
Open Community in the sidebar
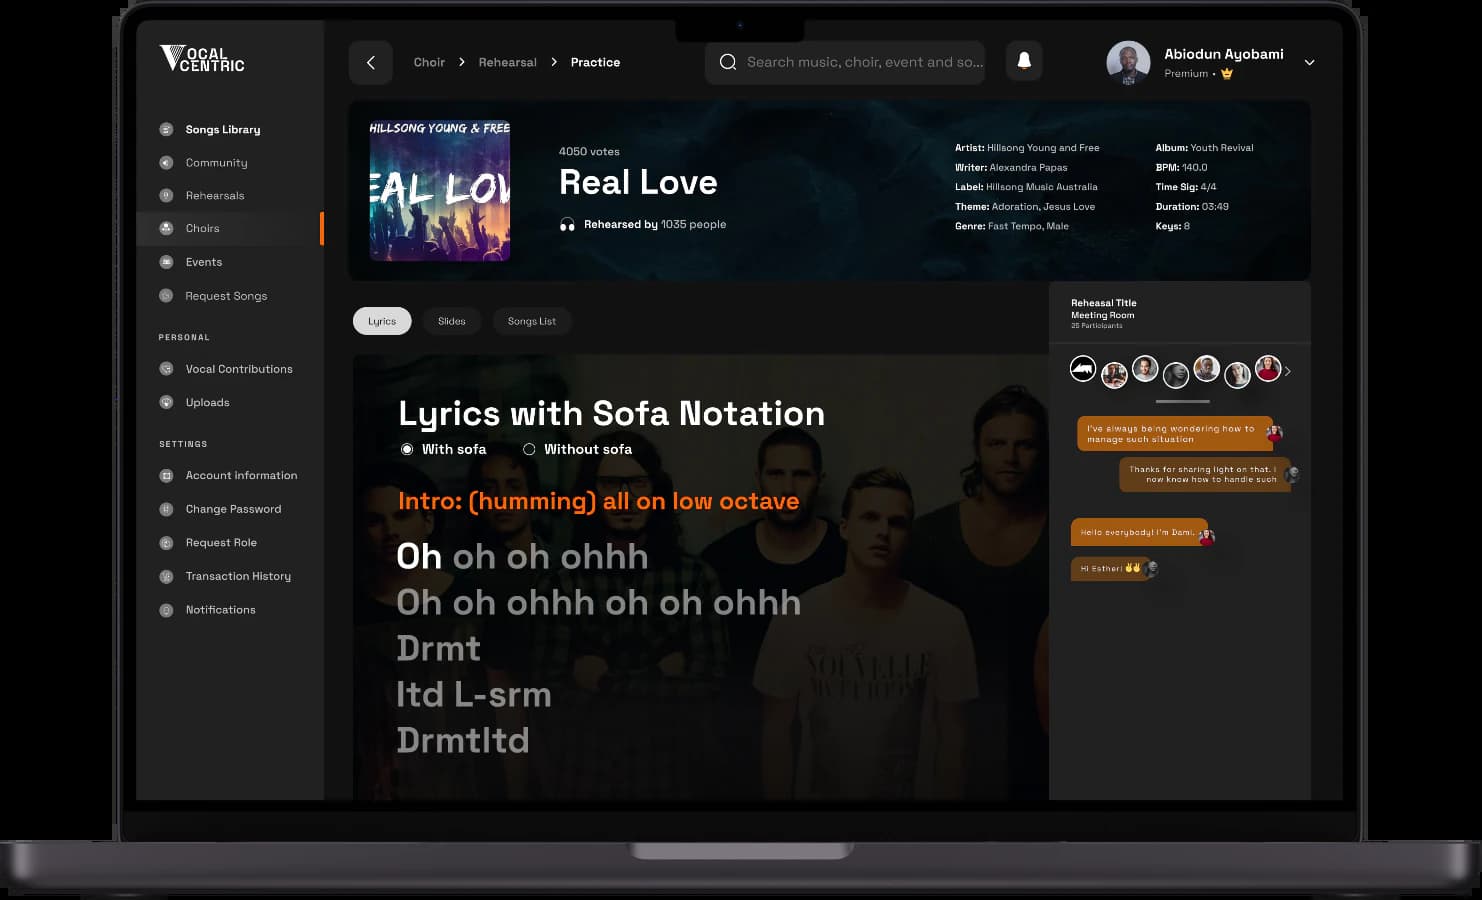point(216,162)
